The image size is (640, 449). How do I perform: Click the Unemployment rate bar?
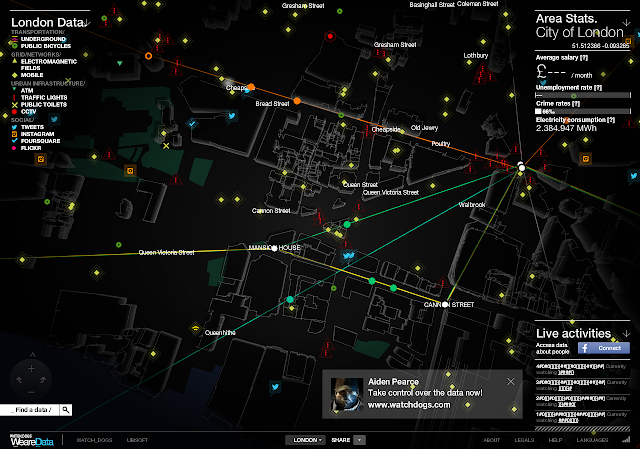tap(583, 95)
